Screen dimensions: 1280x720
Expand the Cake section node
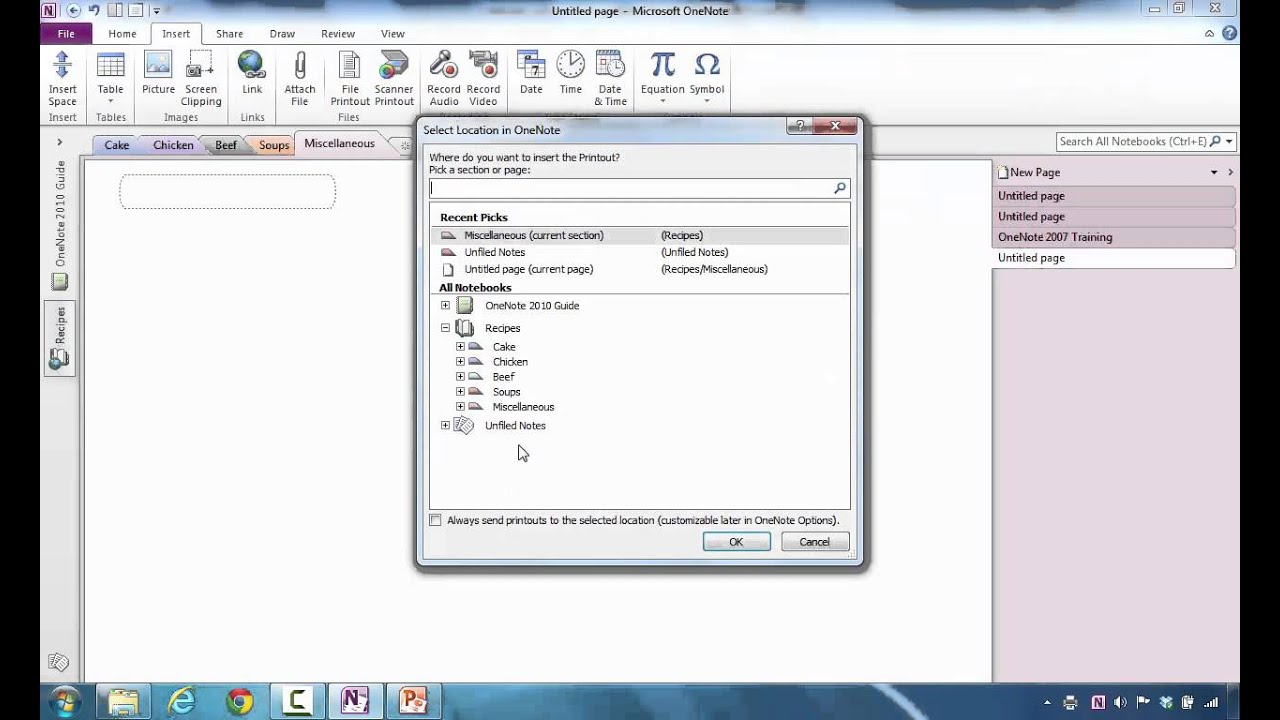point(460,346)
